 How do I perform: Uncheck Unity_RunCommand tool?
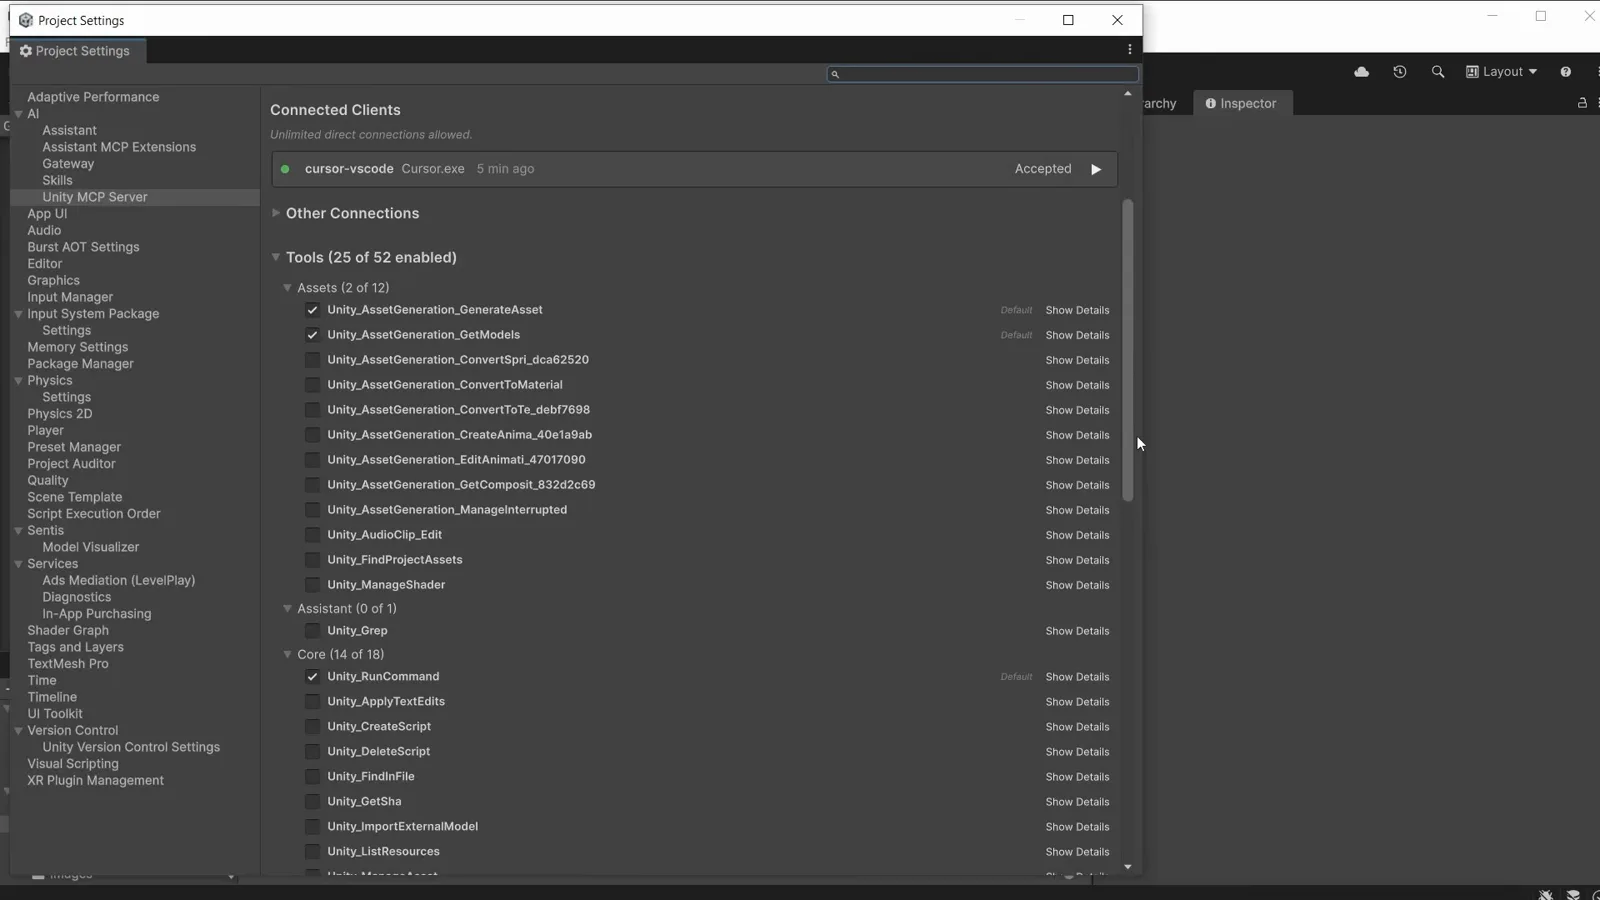[312, 677]
